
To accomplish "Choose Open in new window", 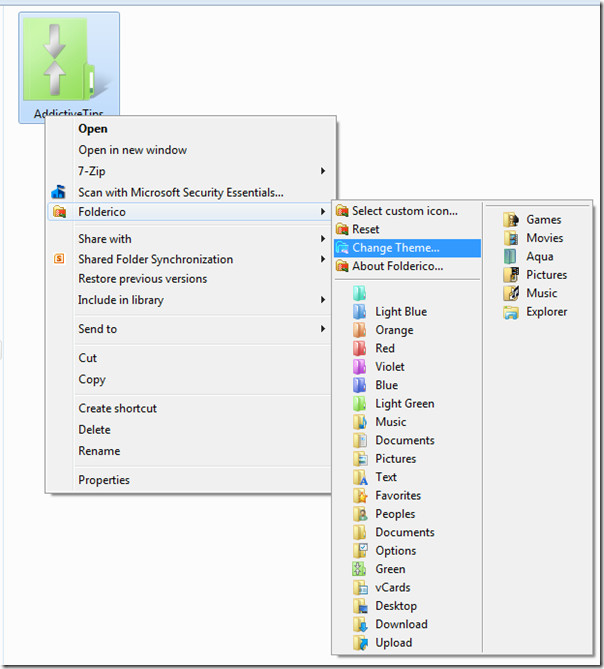I will pyautogui.click(x=133, y=150).
